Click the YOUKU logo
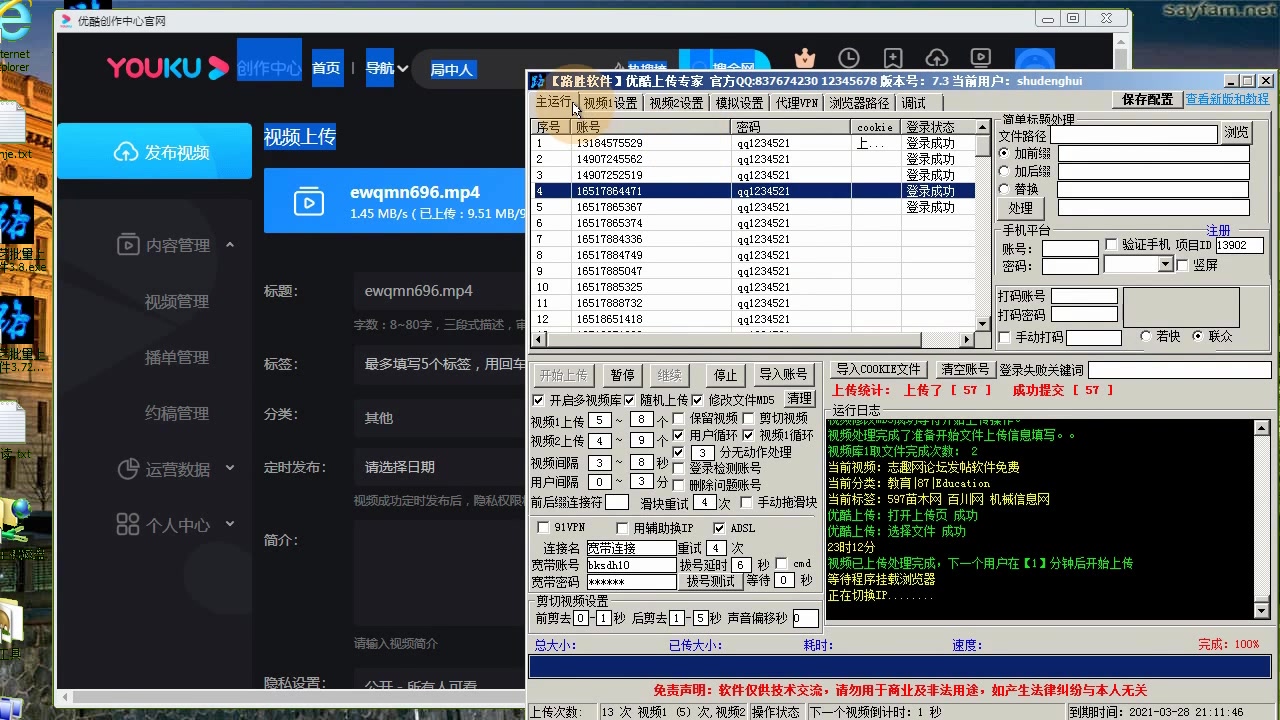Image resolution: width=1280 pixels, height=720 pixels. coord(168,68)
